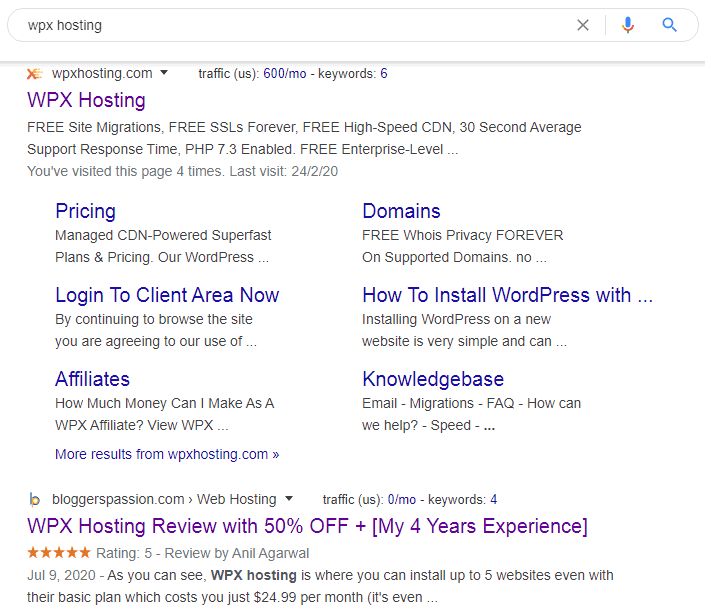Click 'Managed CDN-Powered Superfast' snippet
Viewport: 705px width, 611px height.
tap(163, 235)
